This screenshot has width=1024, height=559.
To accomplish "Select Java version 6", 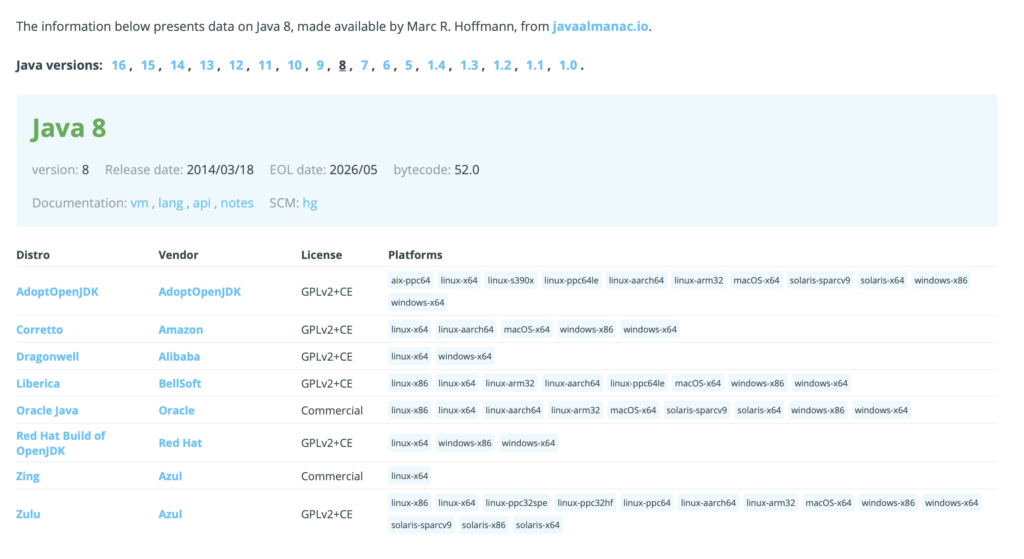I will [387, 65].
